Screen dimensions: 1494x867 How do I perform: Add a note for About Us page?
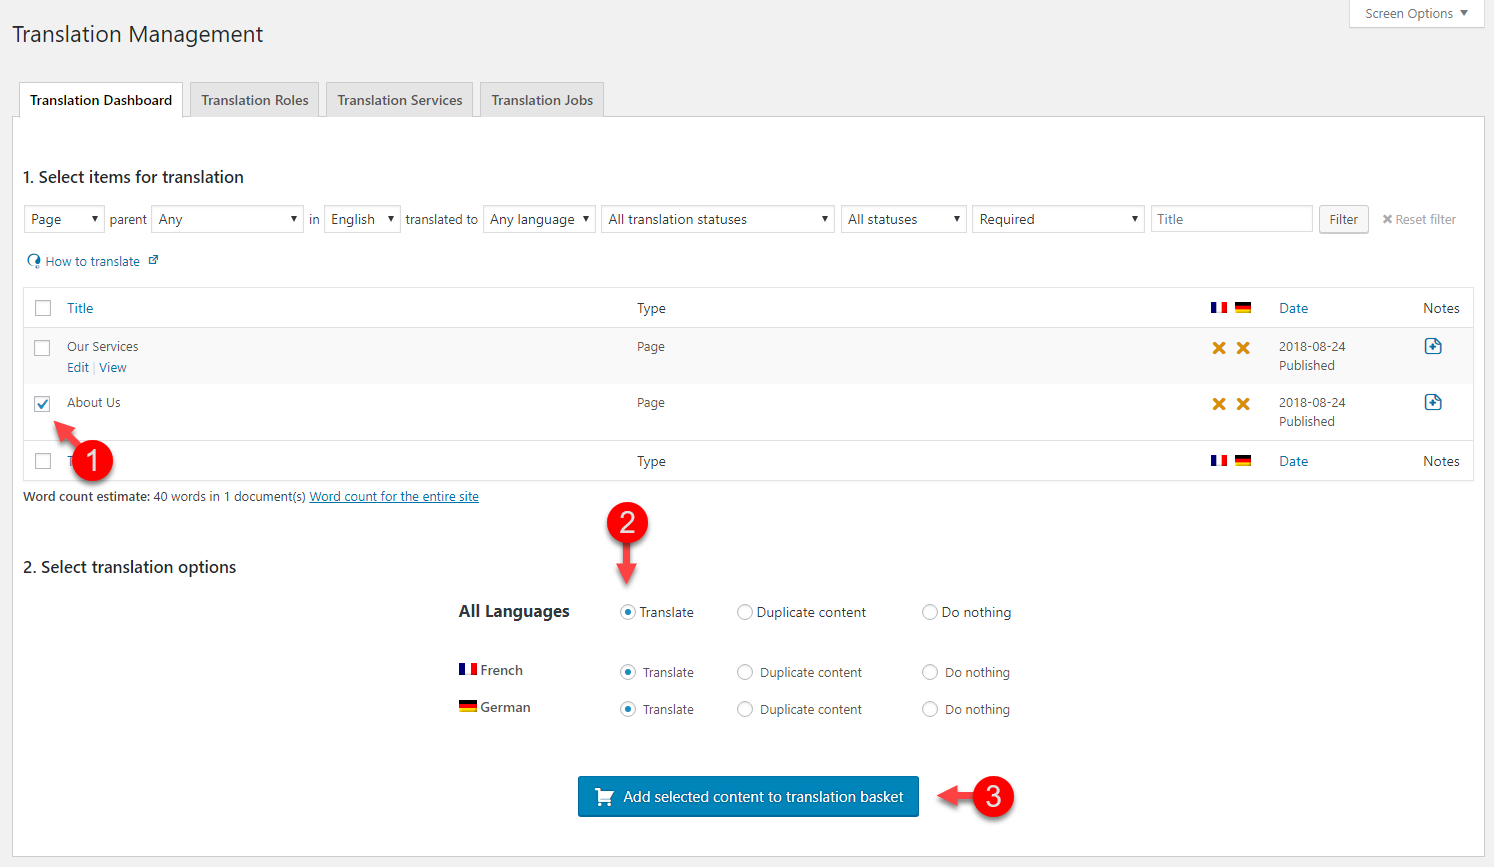coord(1433,402)
